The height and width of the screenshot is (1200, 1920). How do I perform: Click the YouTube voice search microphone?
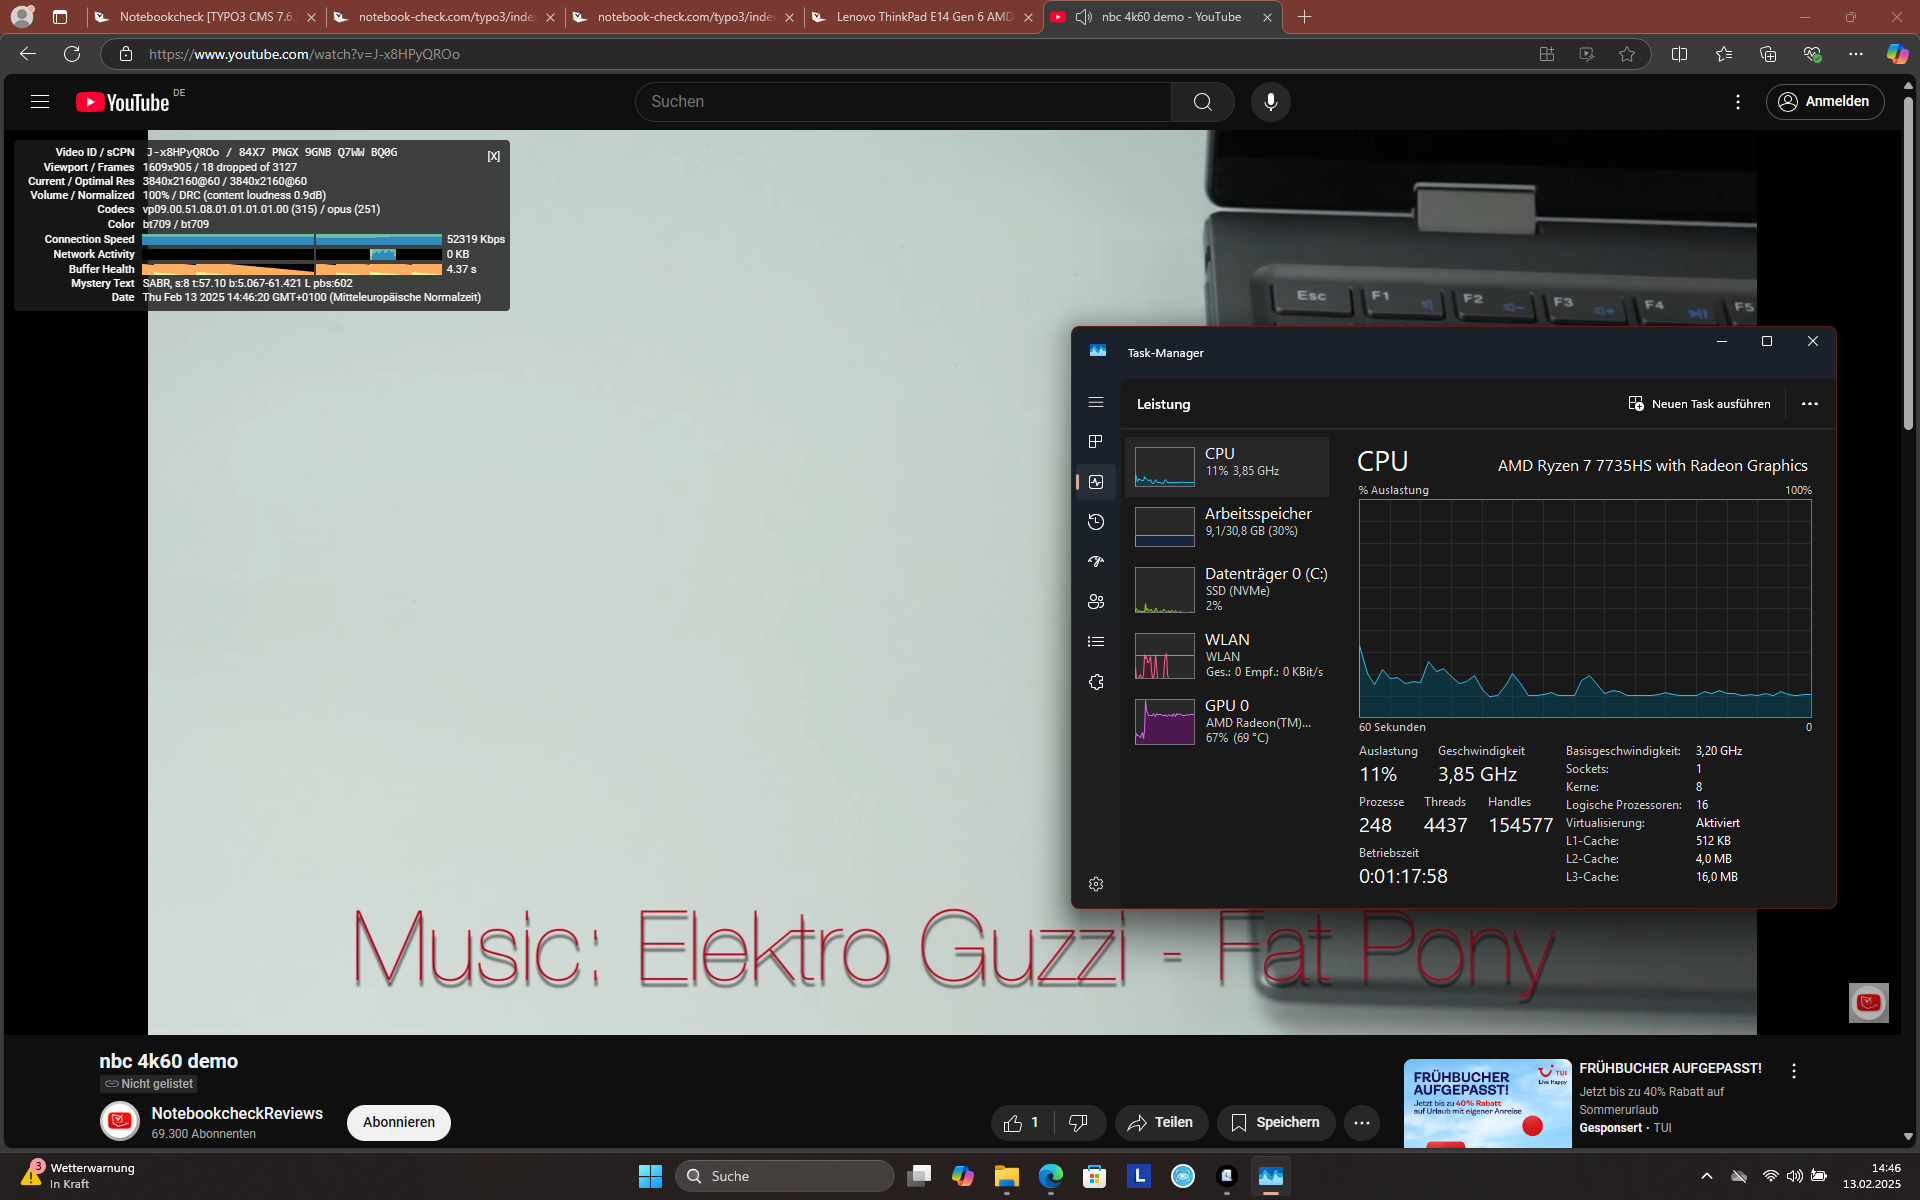click(1270, 102)
